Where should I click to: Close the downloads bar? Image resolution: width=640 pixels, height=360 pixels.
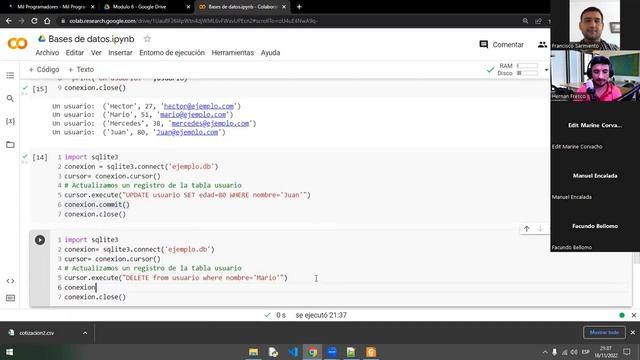pos(633,333)
